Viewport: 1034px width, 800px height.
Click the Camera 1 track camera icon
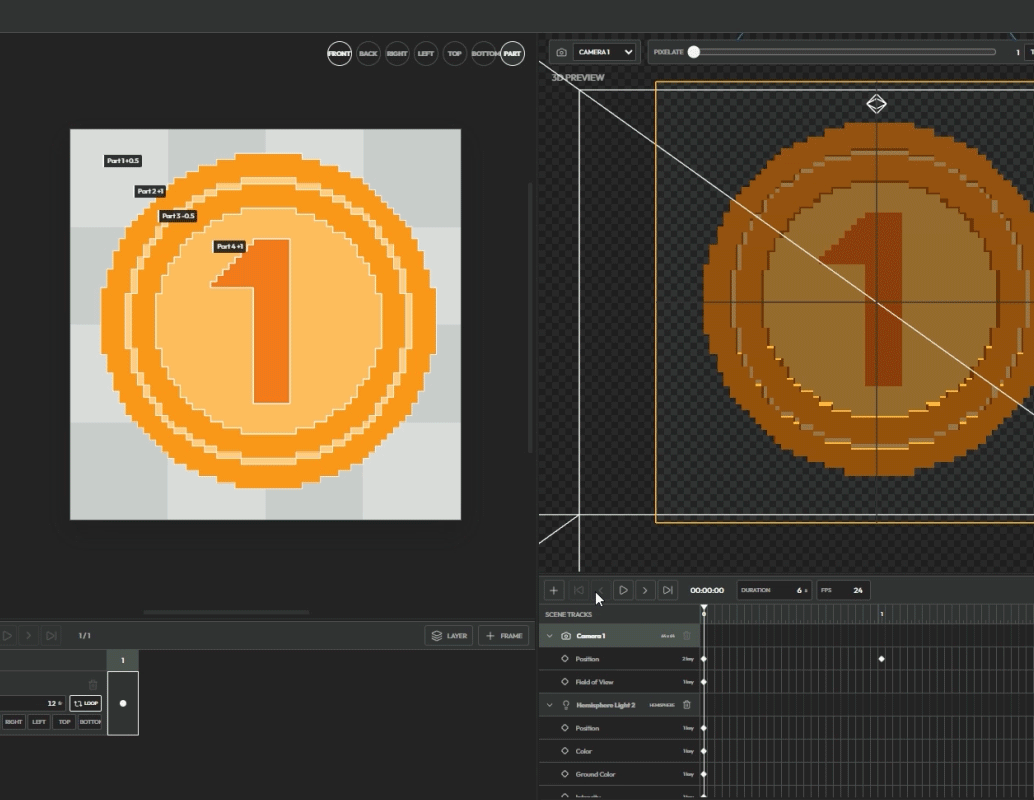click(566, 636)
